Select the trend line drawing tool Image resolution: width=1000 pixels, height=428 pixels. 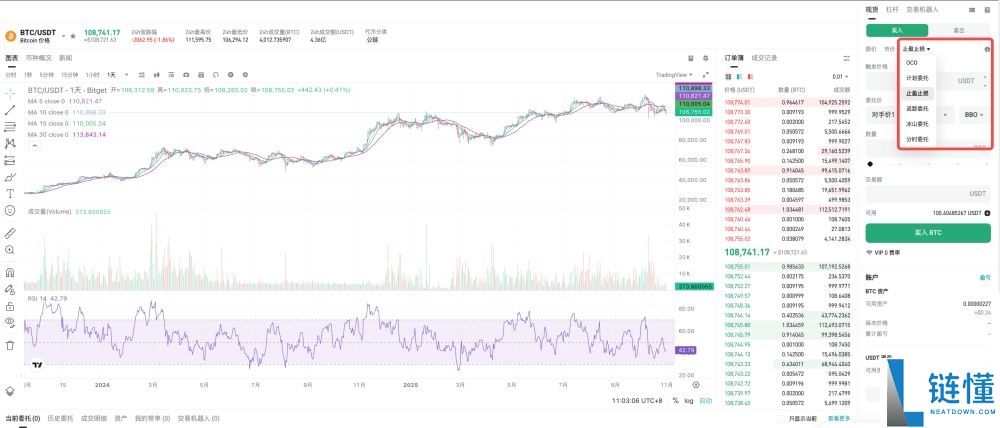coord(10,109)
